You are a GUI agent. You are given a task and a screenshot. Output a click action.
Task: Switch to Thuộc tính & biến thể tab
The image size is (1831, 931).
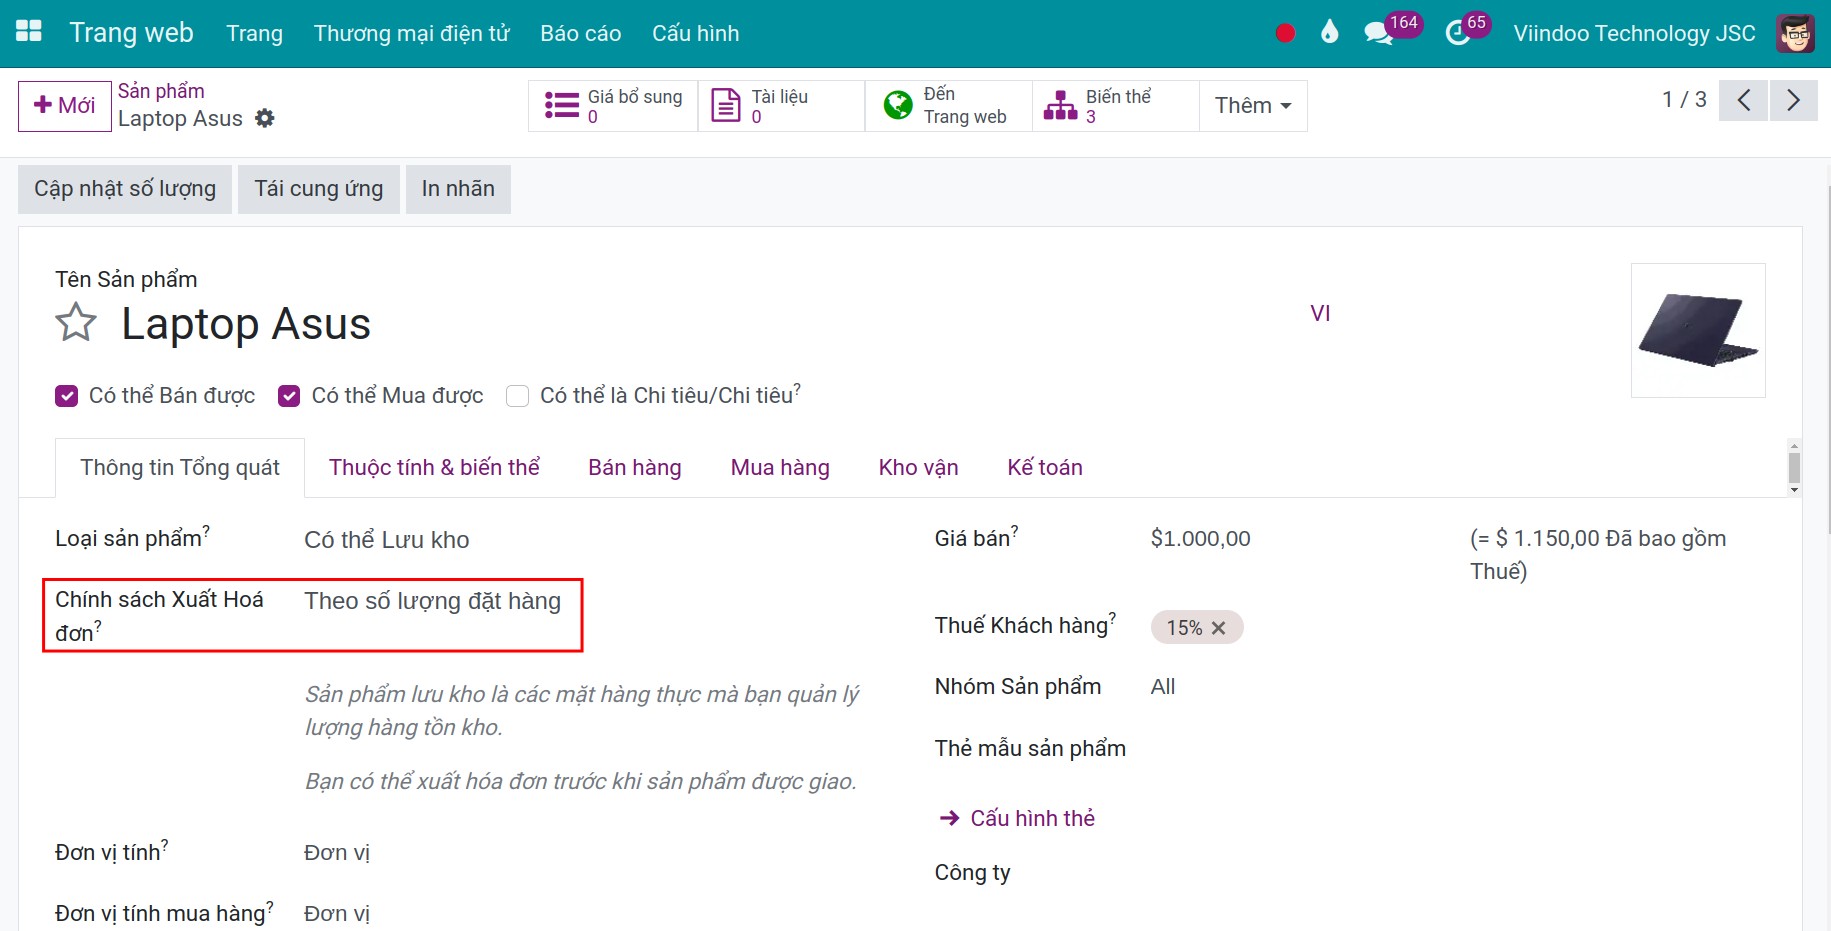[x=434, y=468]
